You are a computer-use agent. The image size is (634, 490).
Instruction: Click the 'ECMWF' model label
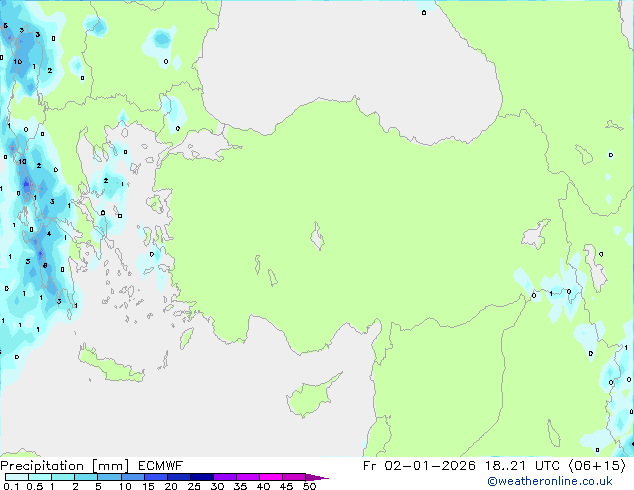160,466
